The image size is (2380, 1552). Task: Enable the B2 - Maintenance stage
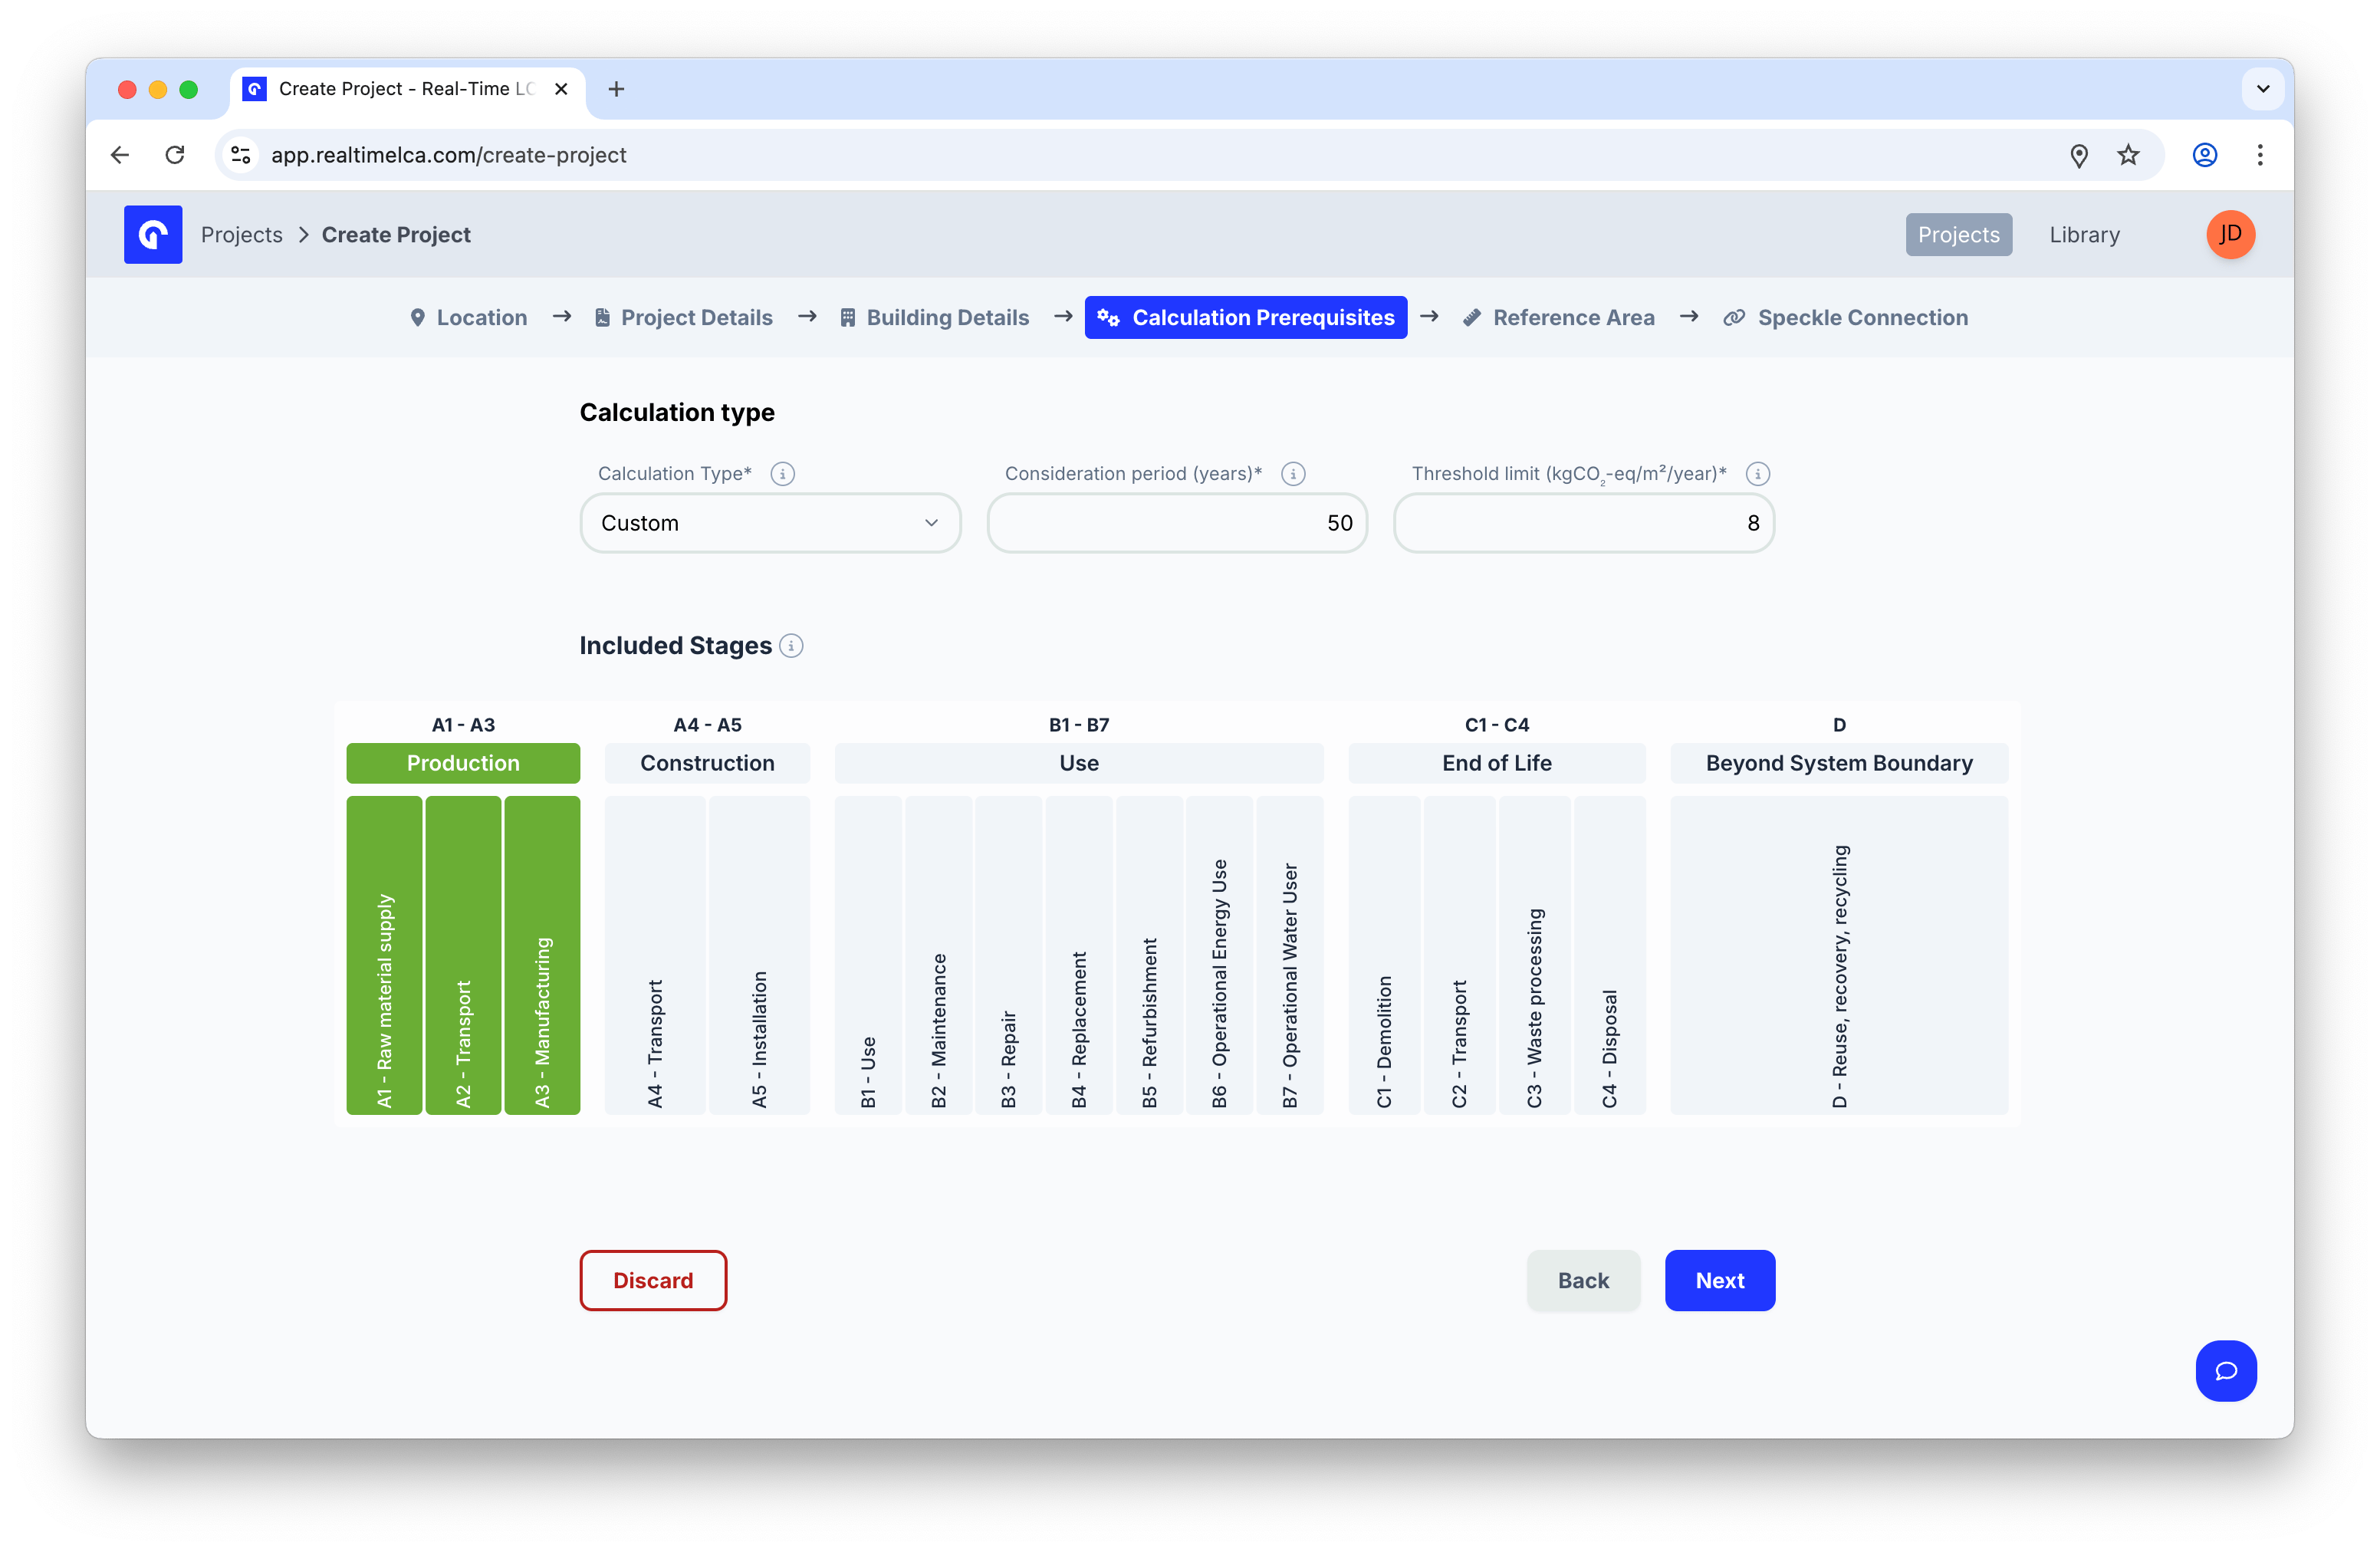[x=938, y=955]
